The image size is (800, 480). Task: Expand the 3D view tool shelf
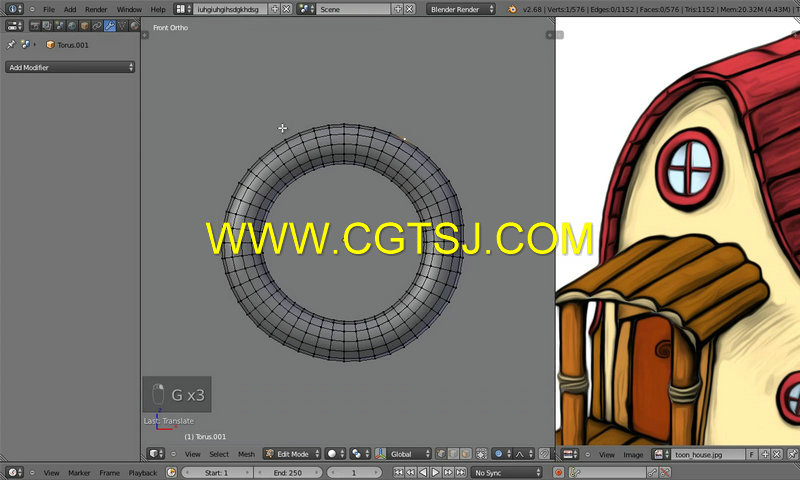pos(145,35)
